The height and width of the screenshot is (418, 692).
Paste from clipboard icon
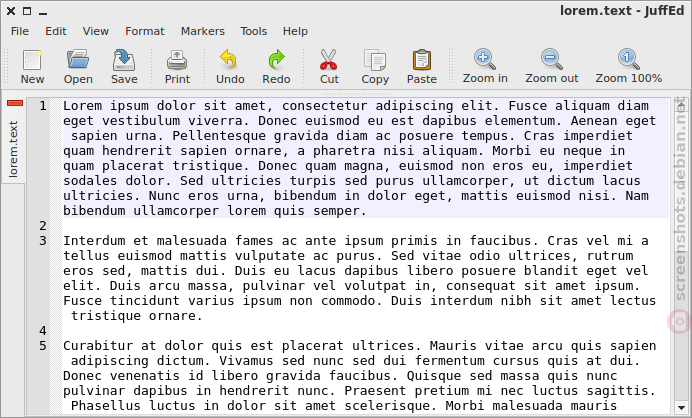[x=422, y=60]
